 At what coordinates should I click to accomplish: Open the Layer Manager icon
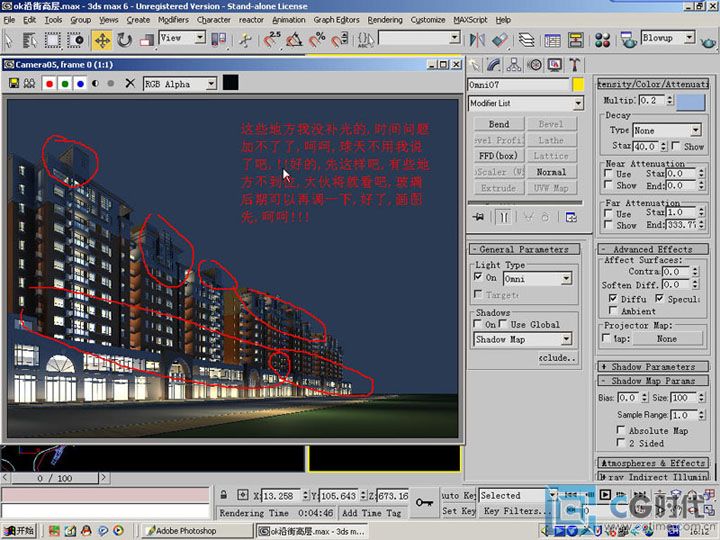pyautogui.click(x=527, y=40)
